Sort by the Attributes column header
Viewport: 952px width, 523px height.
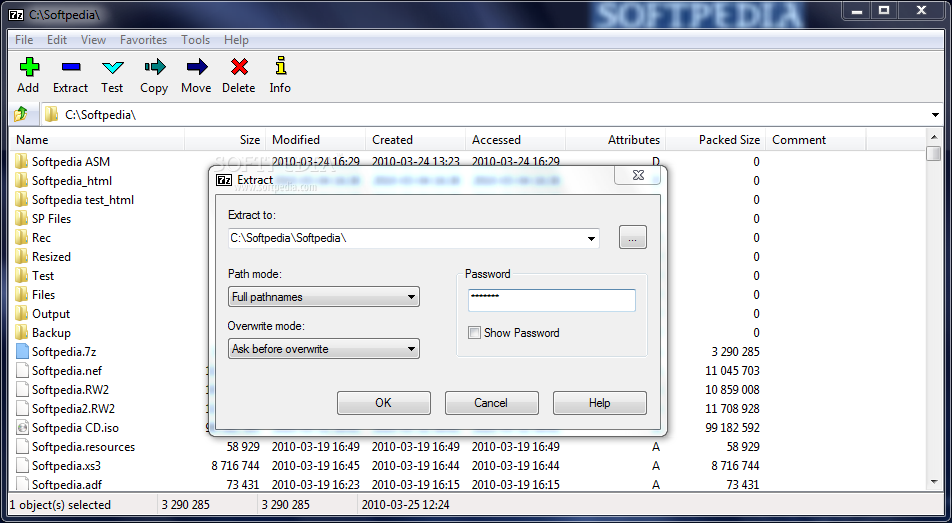point(616,140)
